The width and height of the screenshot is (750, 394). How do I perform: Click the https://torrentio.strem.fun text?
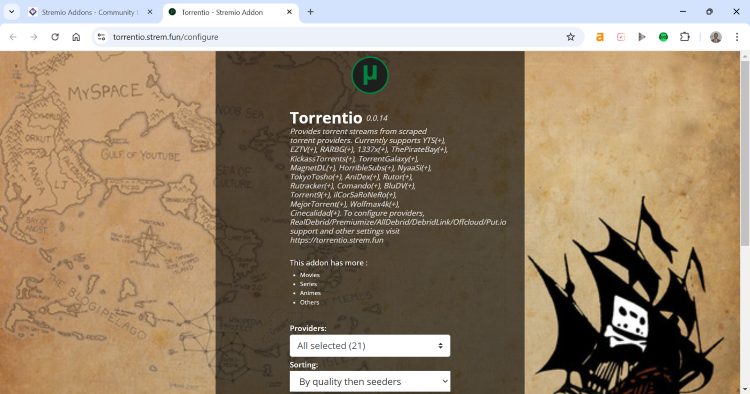(337, 240)
